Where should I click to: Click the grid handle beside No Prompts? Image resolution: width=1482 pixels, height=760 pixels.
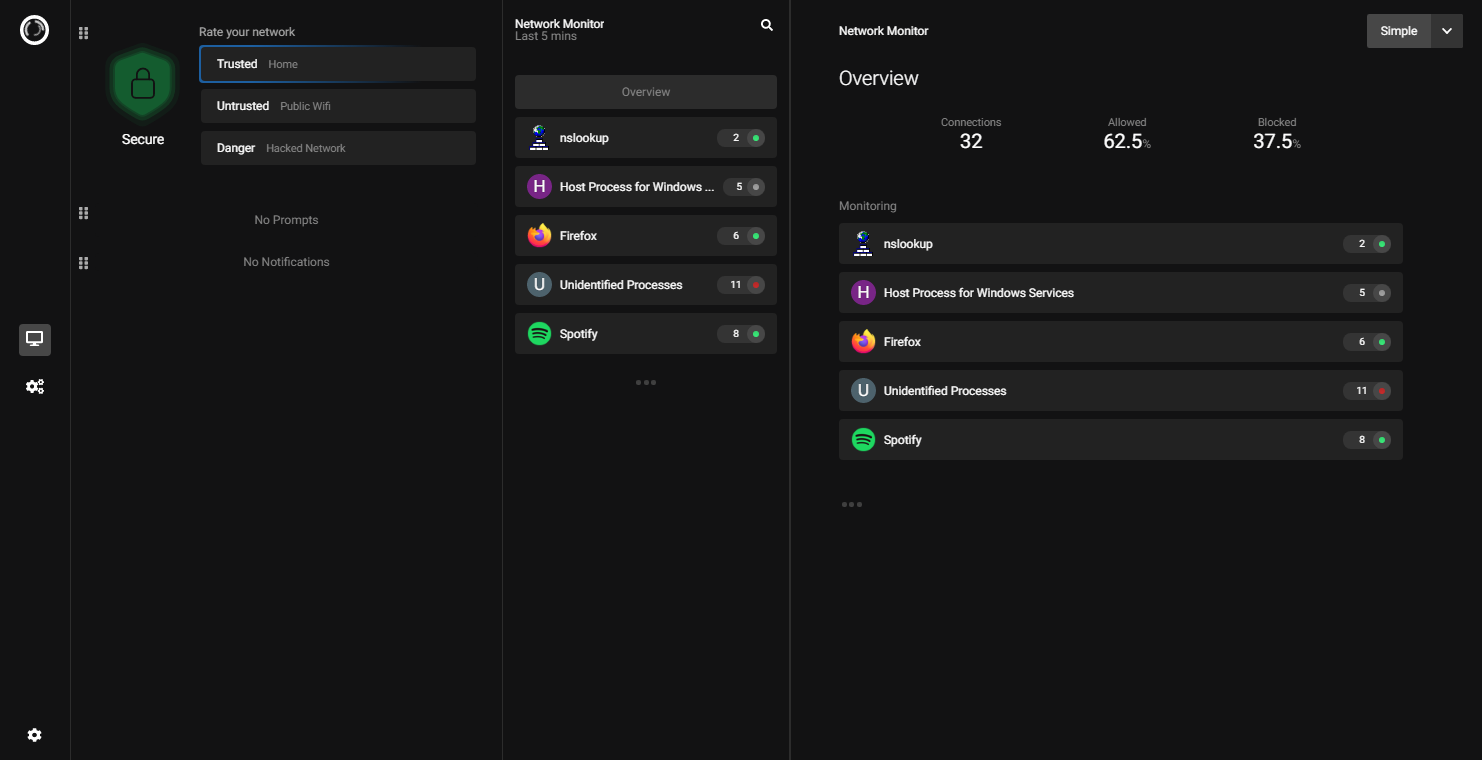[x=84, y=213]
